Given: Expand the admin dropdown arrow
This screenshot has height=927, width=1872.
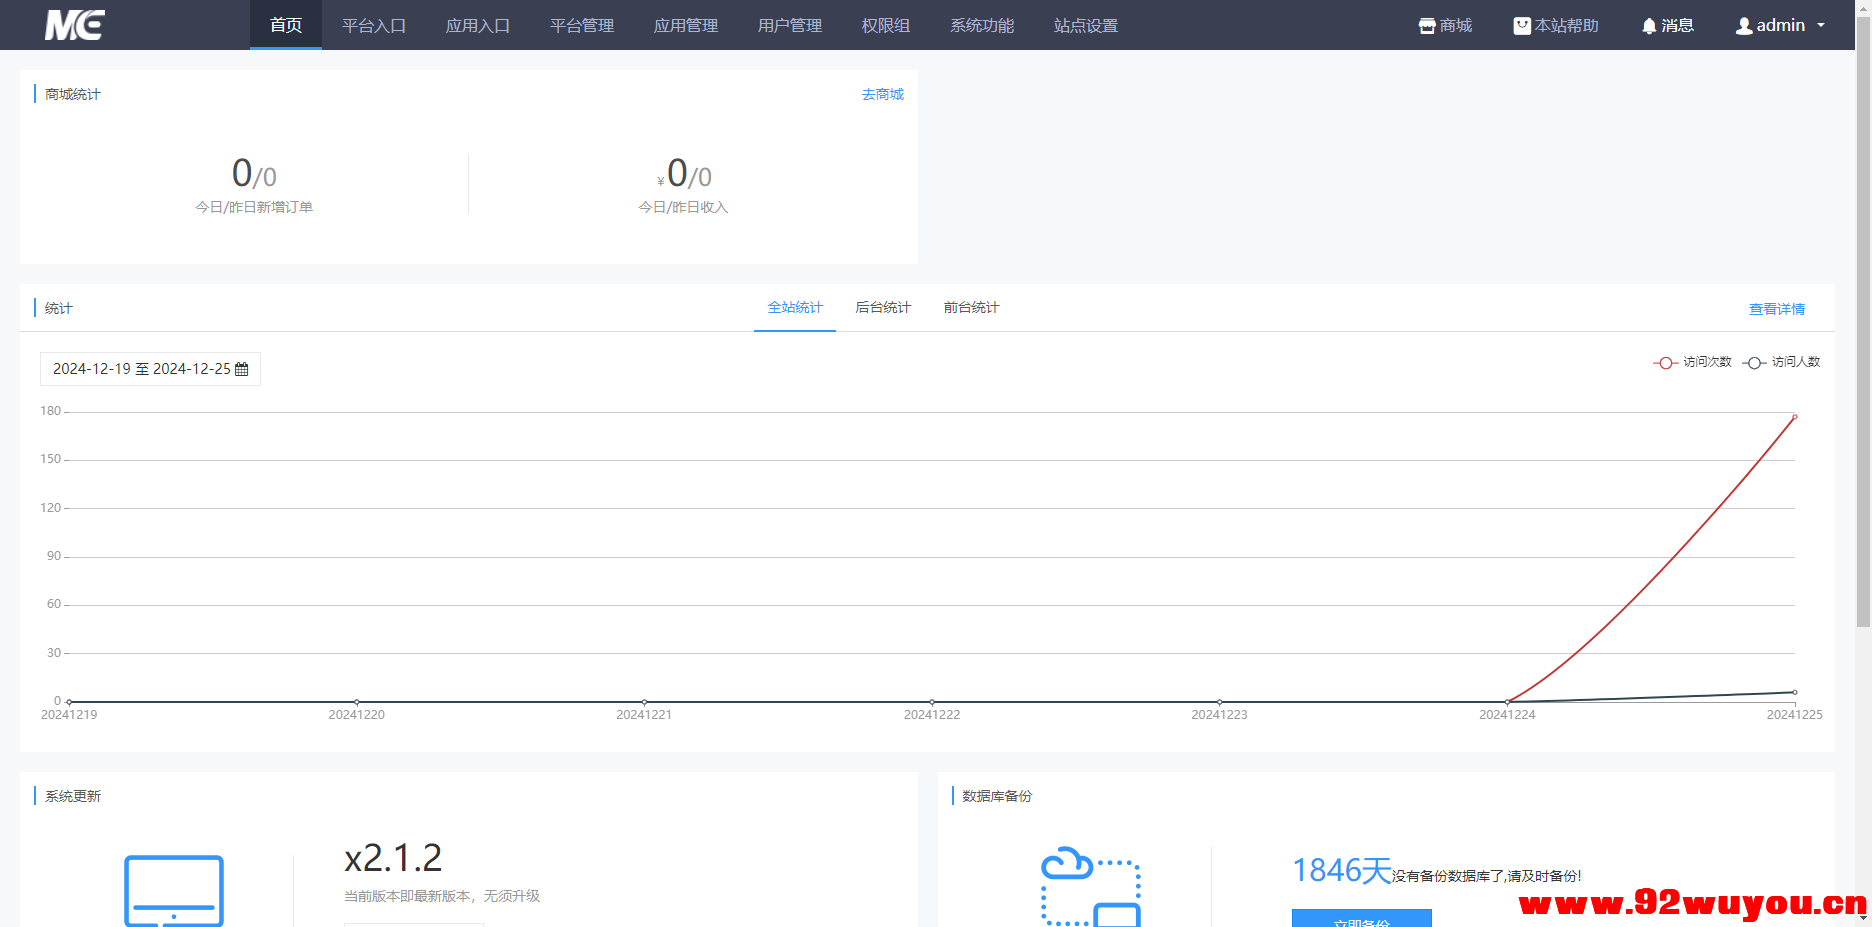Looking at the screenshot, I should (x=1821, y=25).
